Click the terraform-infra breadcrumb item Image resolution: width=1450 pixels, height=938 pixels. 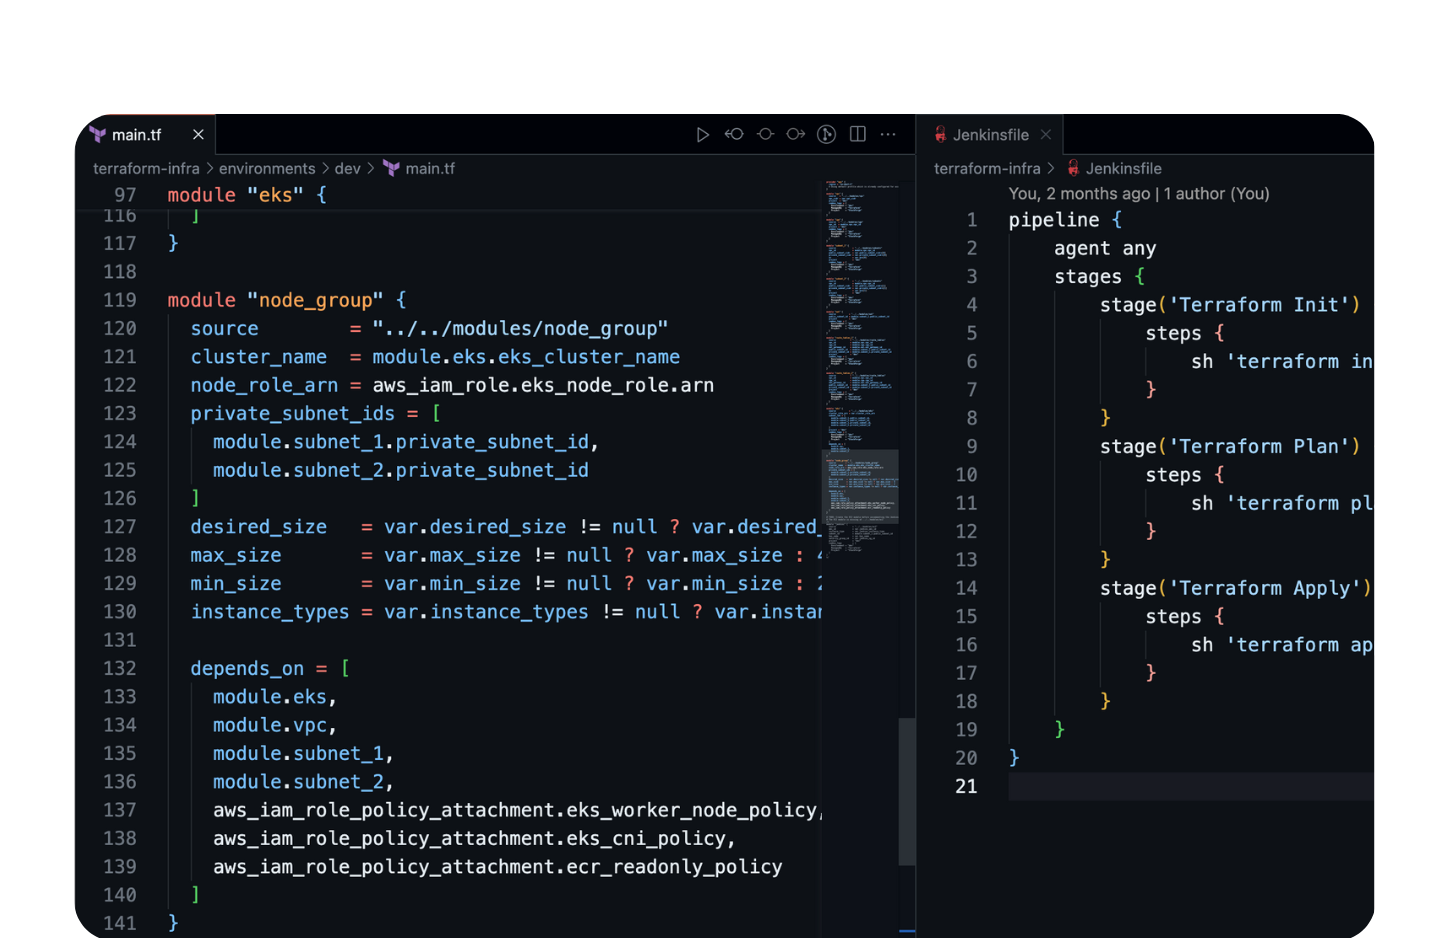[146, 168]
